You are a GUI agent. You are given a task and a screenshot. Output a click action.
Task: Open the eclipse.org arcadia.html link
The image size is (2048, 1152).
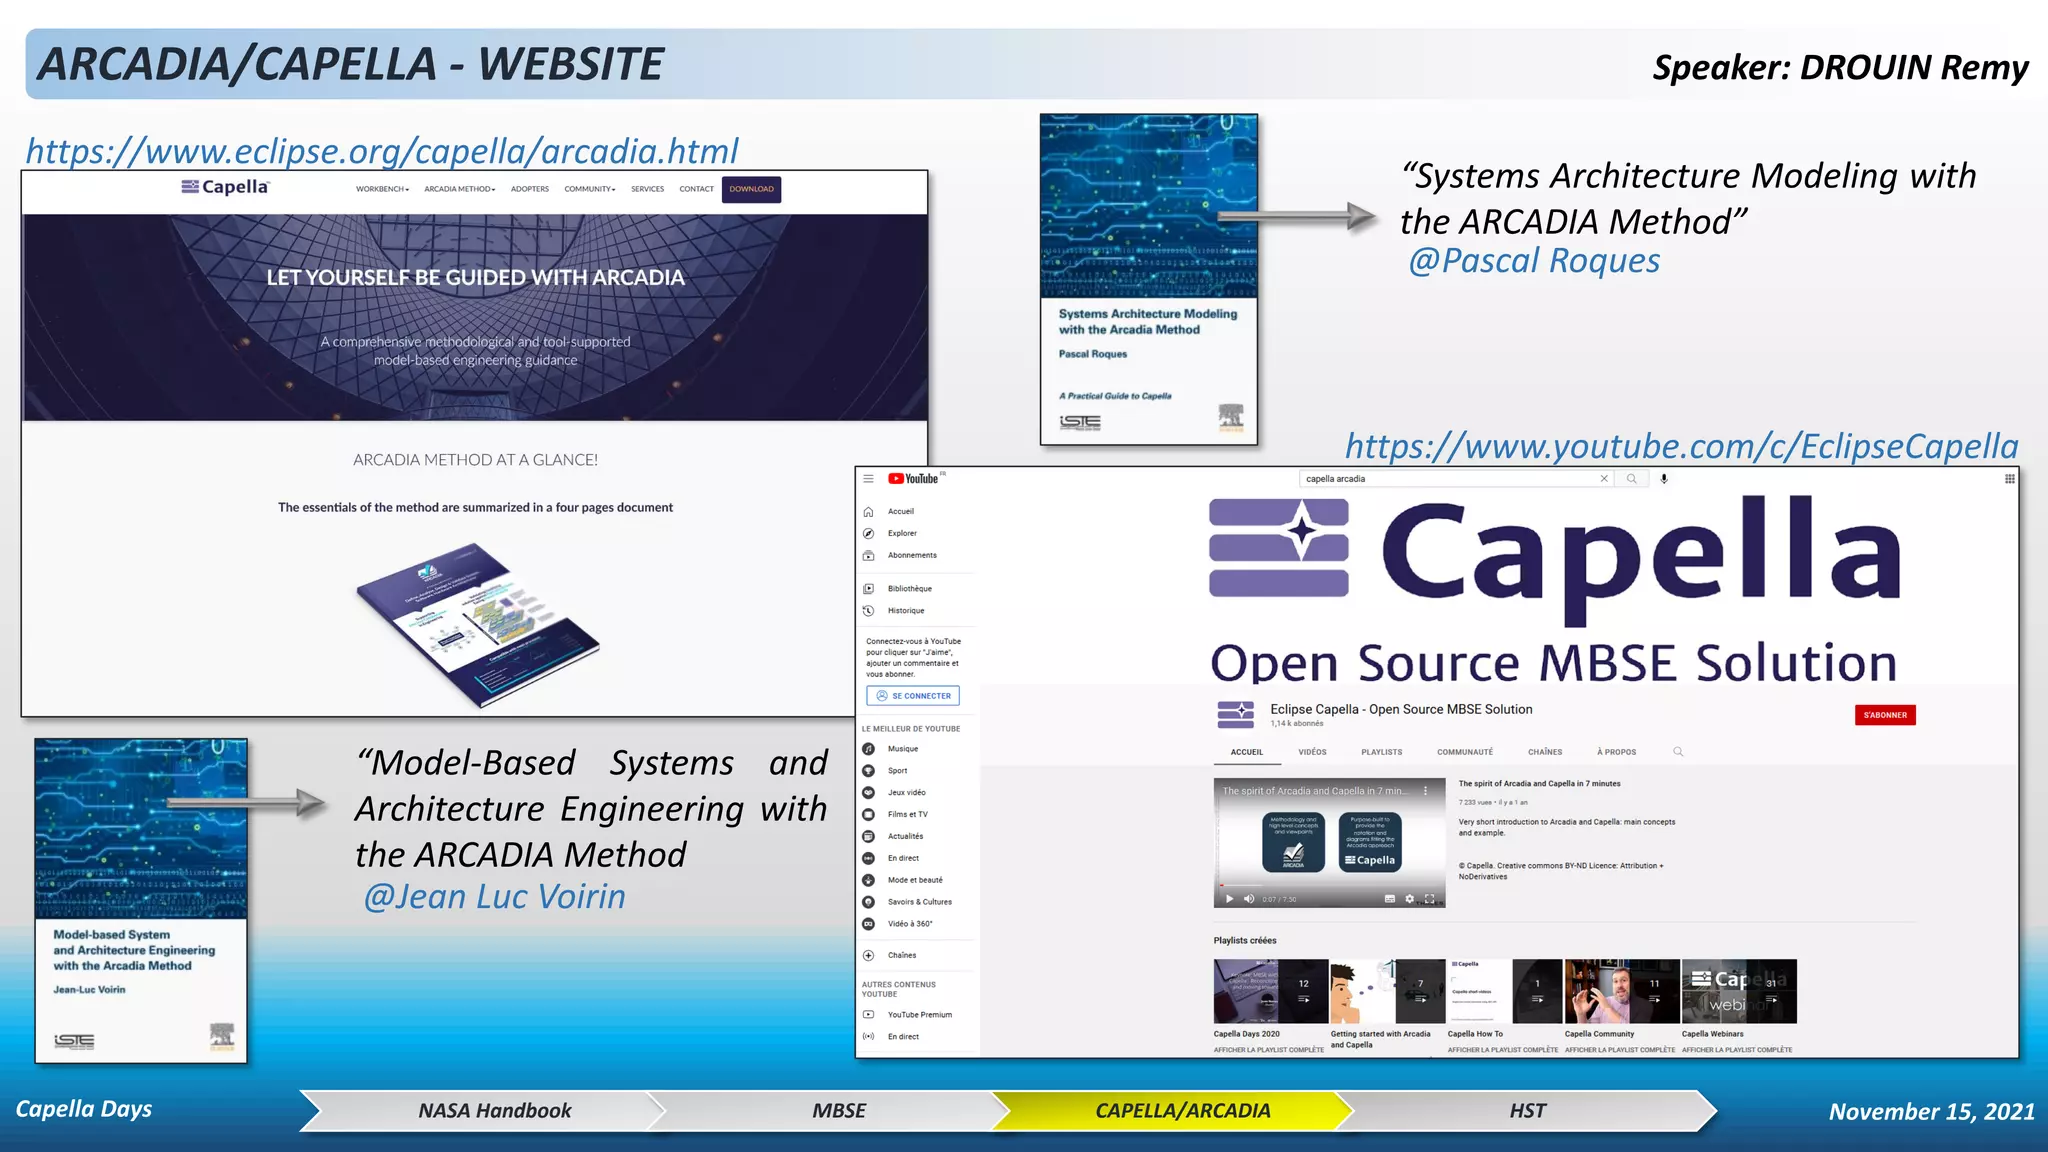click(x=382, y=151)
